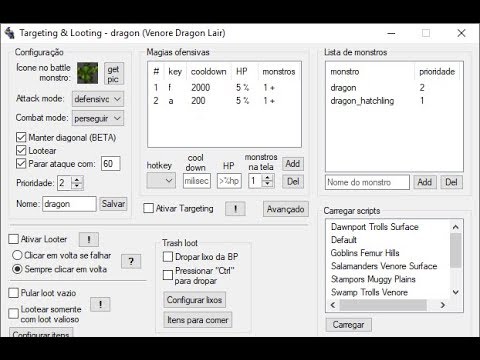480x360 pixels.
Task: Click the 'get pic' button
Action: pos(113,74)
